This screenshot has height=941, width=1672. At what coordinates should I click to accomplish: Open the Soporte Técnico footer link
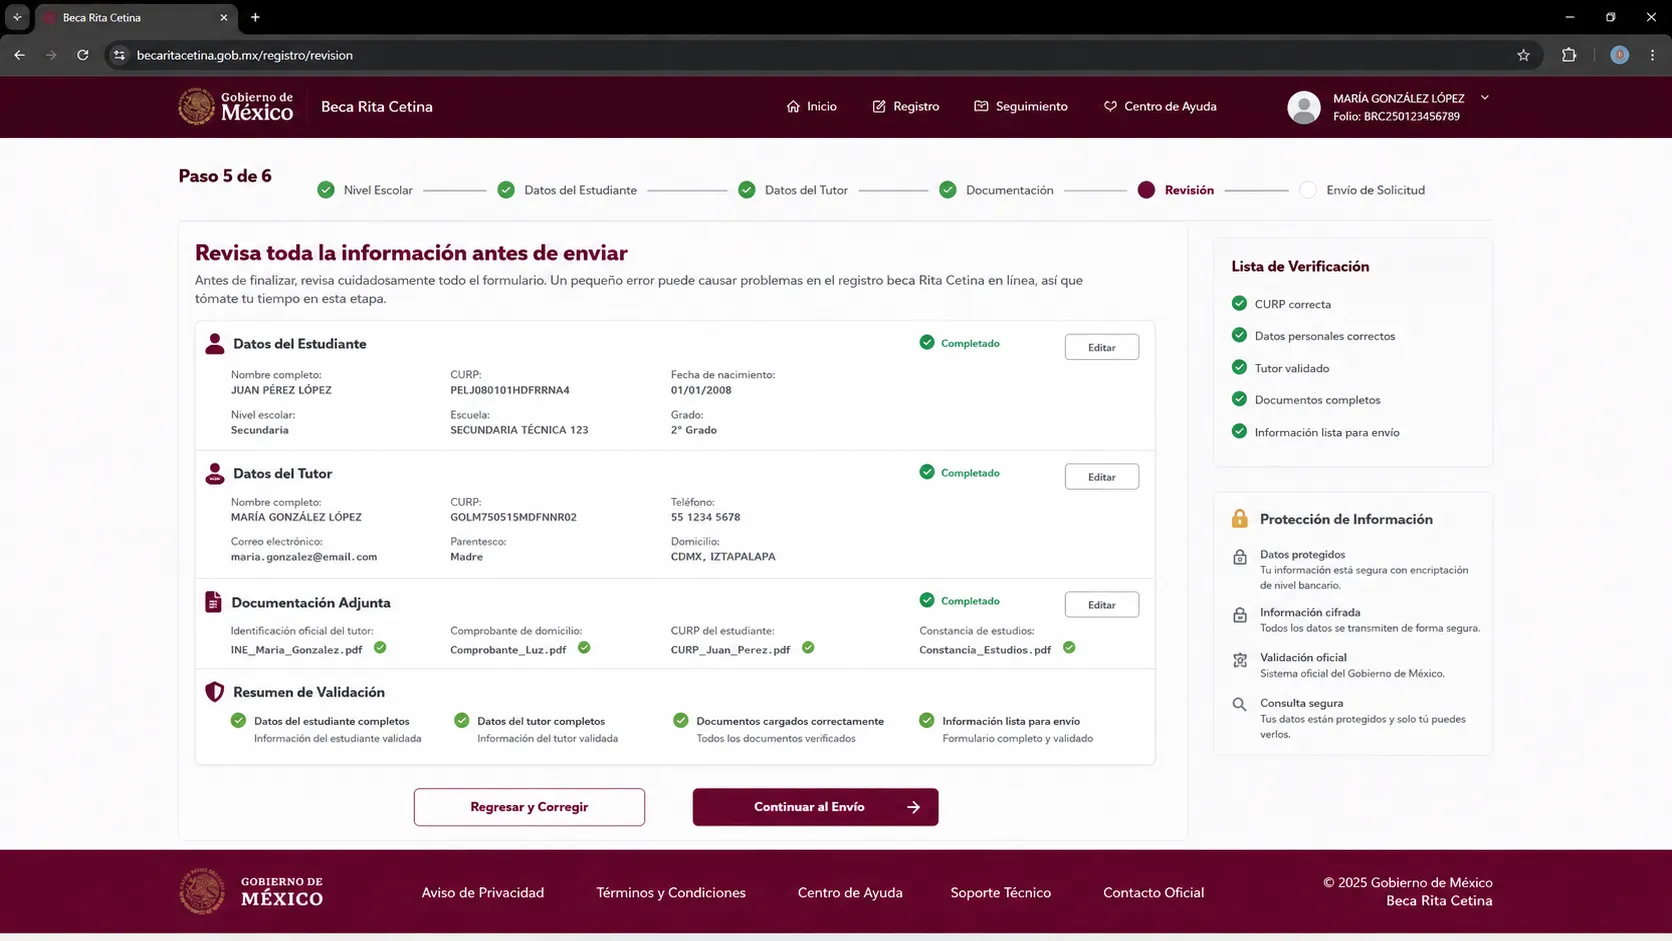pos(1001,892)
